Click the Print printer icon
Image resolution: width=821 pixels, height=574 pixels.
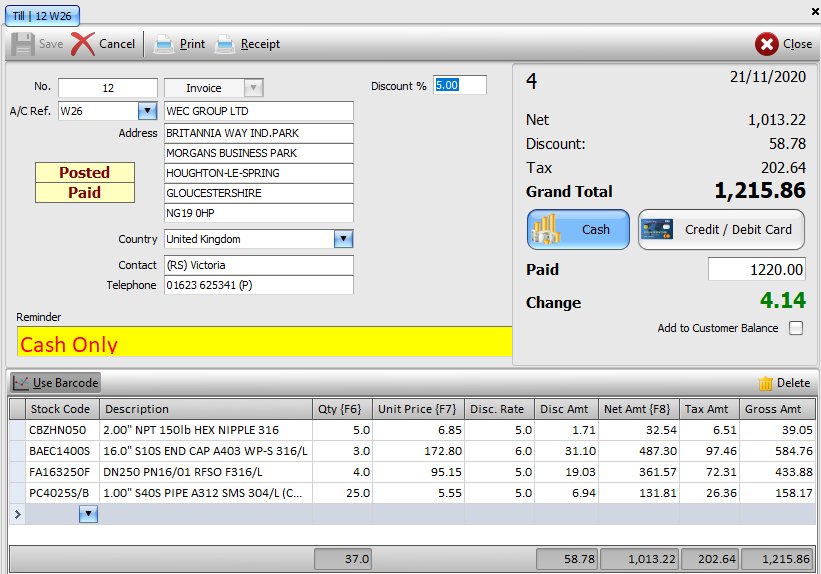click(163, 44)
